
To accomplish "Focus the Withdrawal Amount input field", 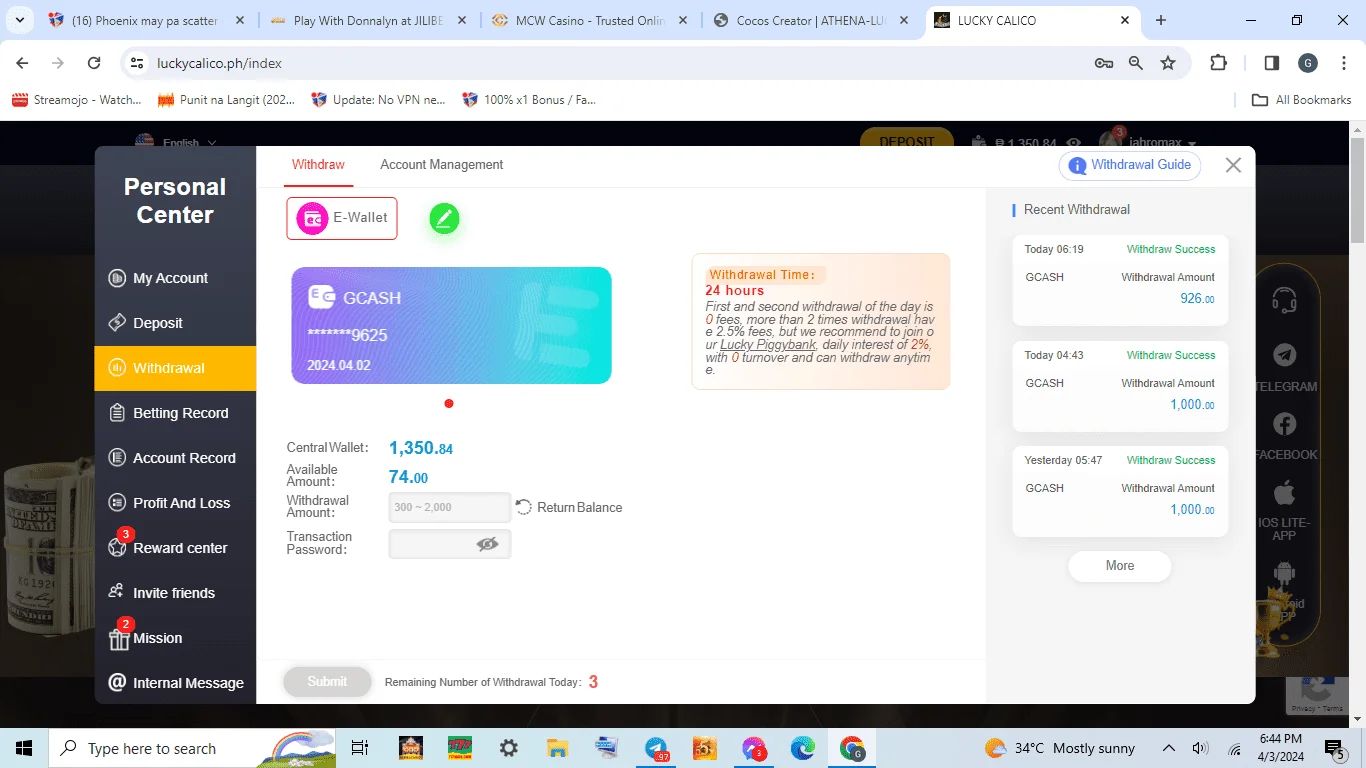I will click(450, 507).
